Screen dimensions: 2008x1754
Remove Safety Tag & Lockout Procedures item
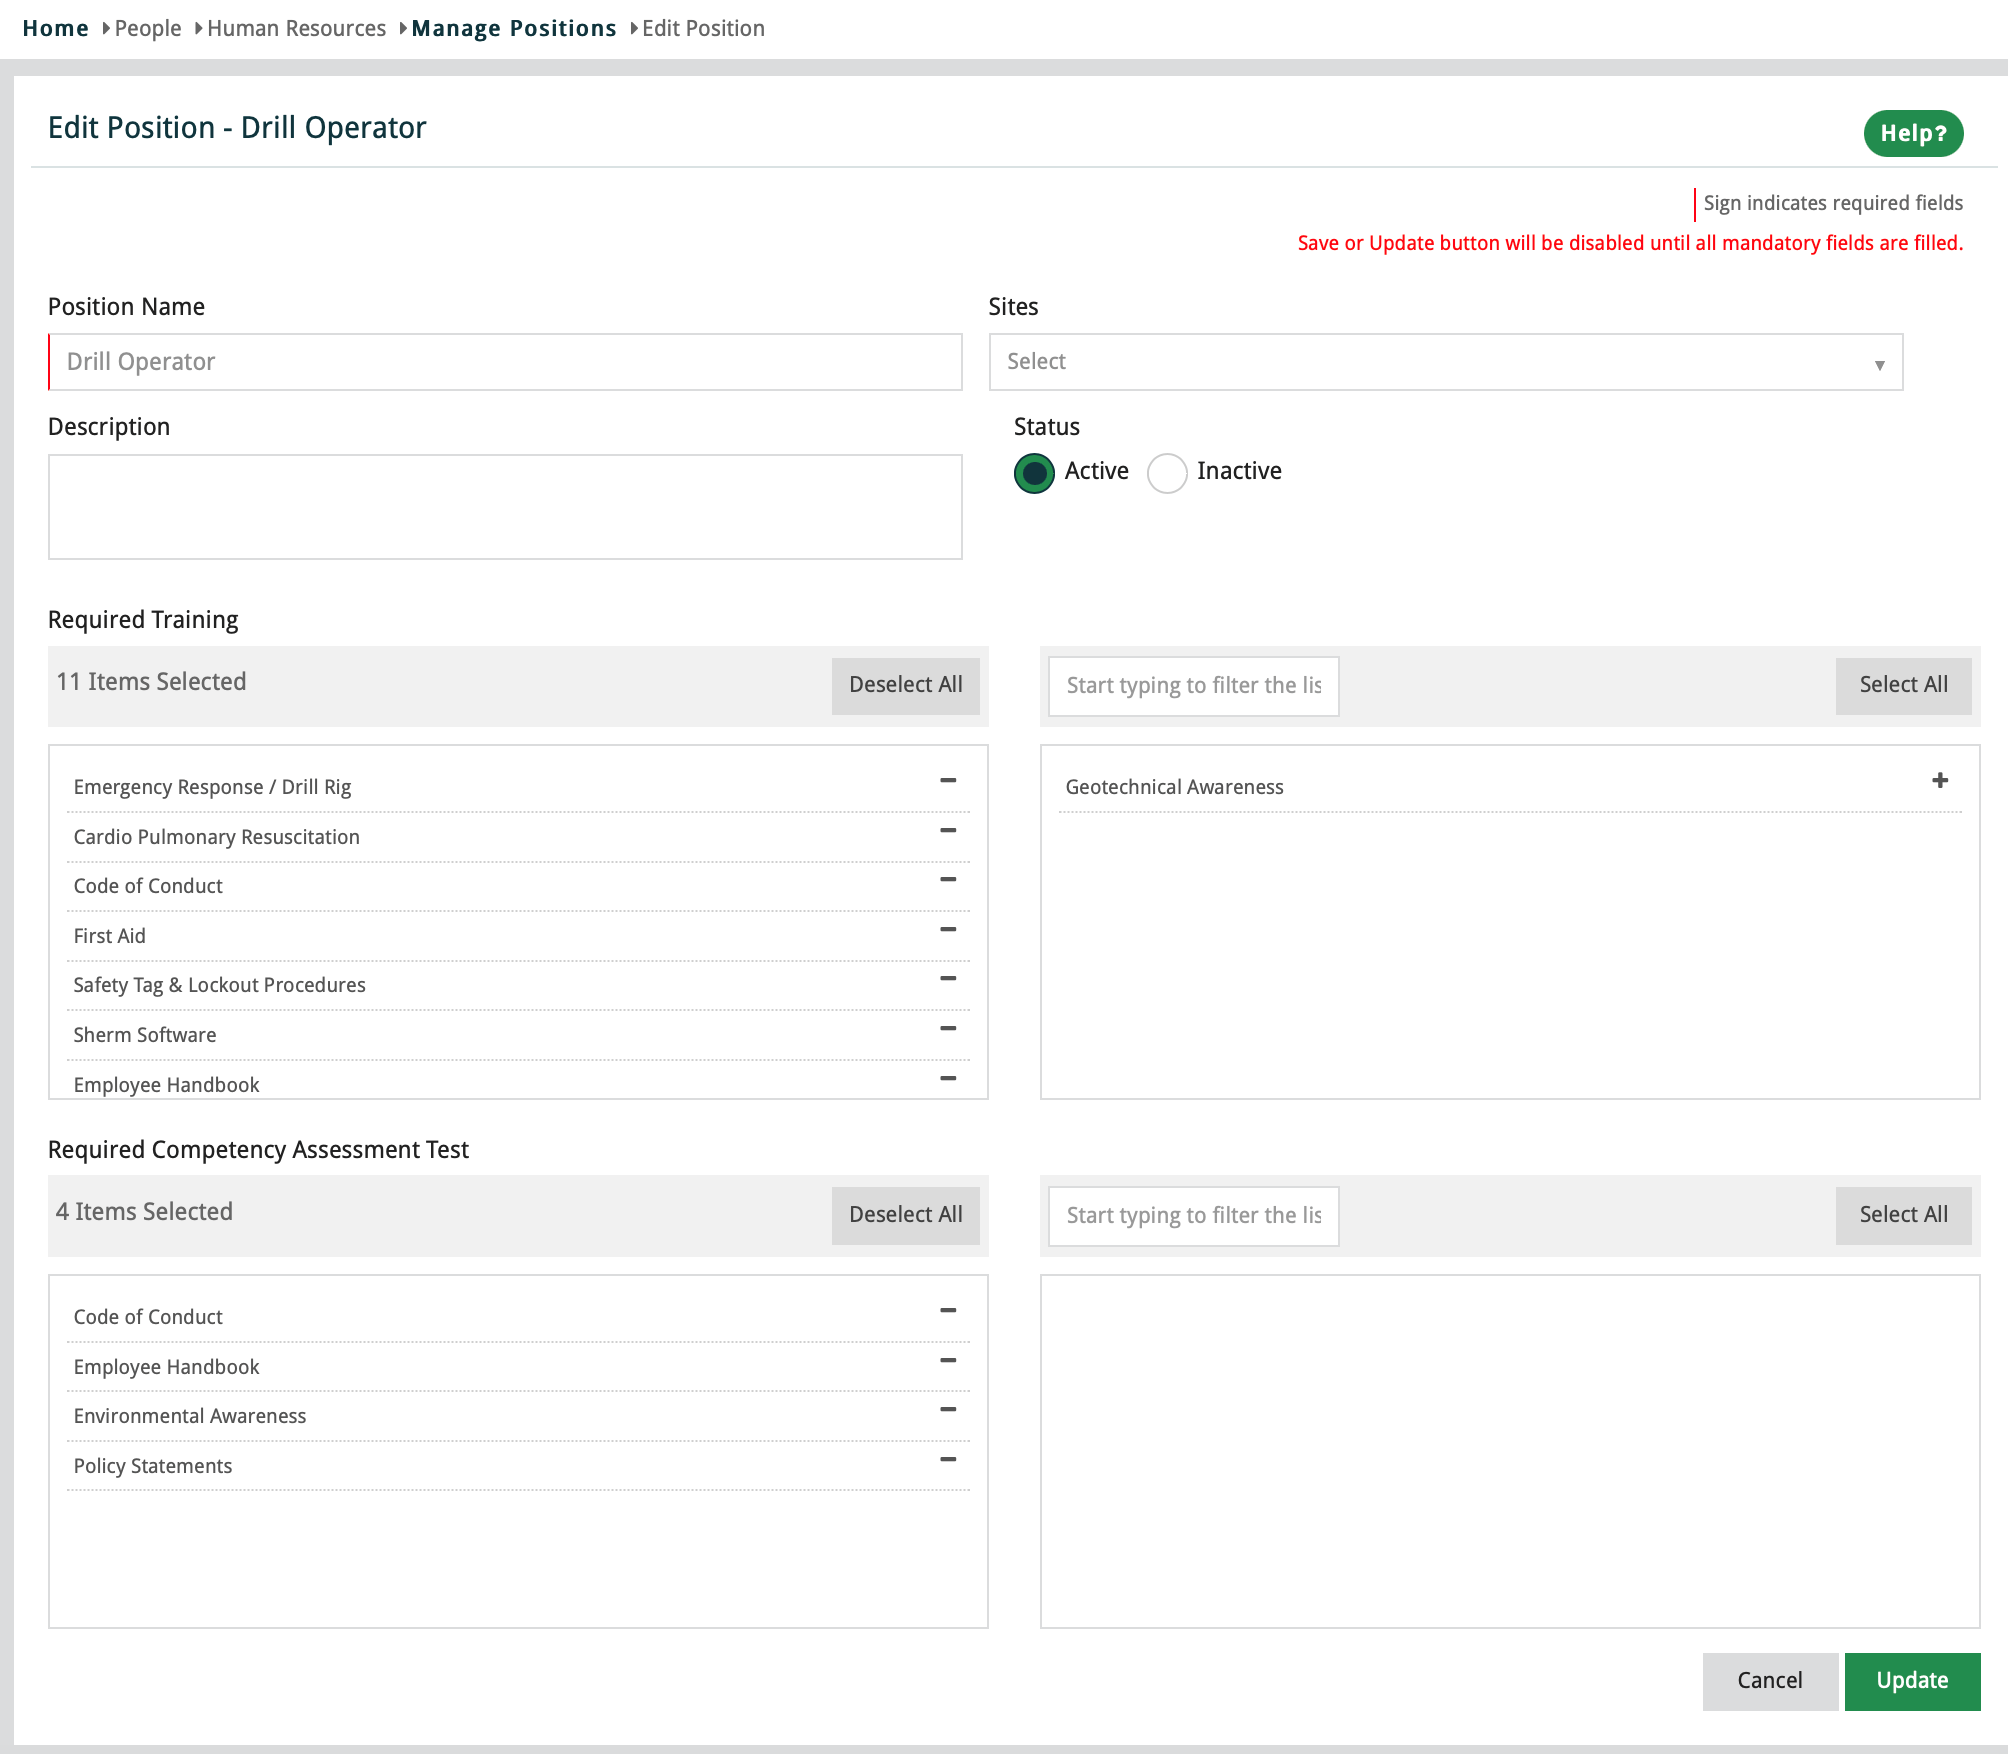[x=948, y=978]
